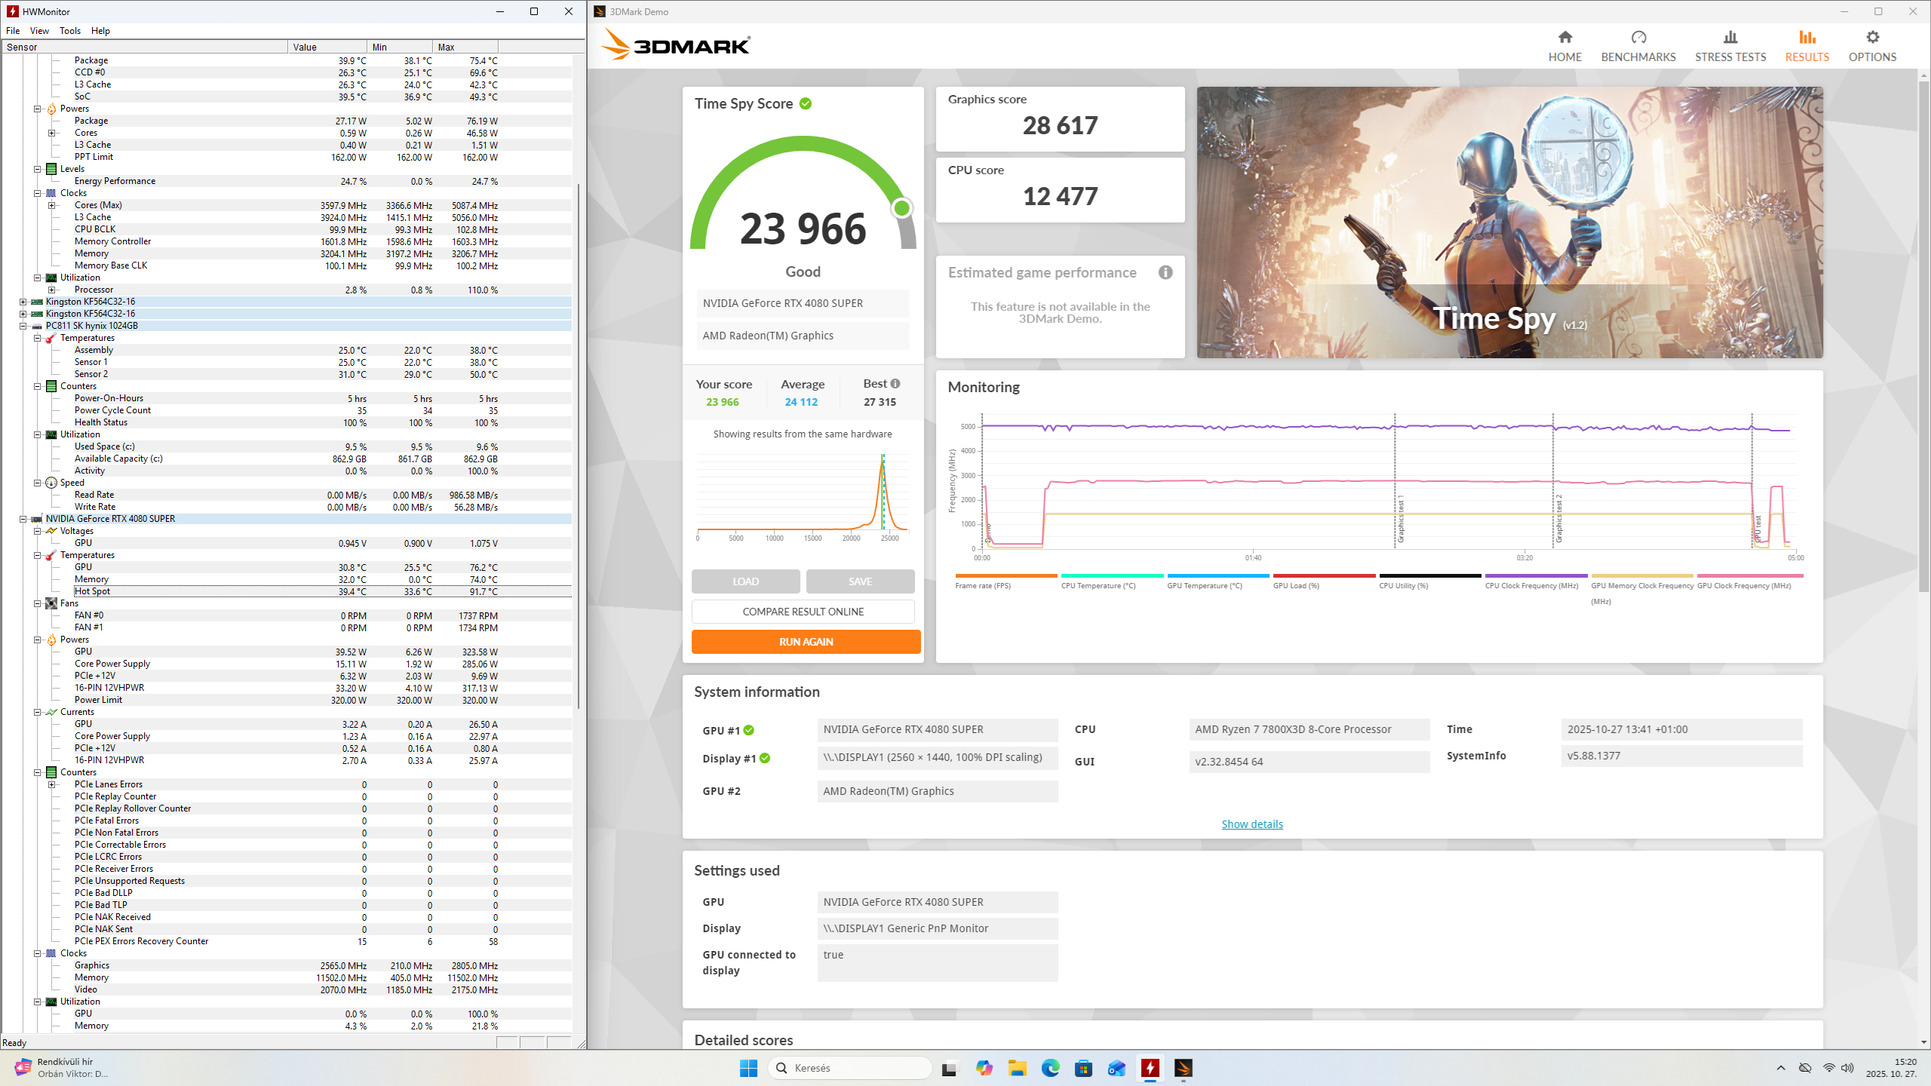Open the Benchmarks gauge icon
The height and width of the screenshot is (1086, 1931).
(x=1637, y=38)
